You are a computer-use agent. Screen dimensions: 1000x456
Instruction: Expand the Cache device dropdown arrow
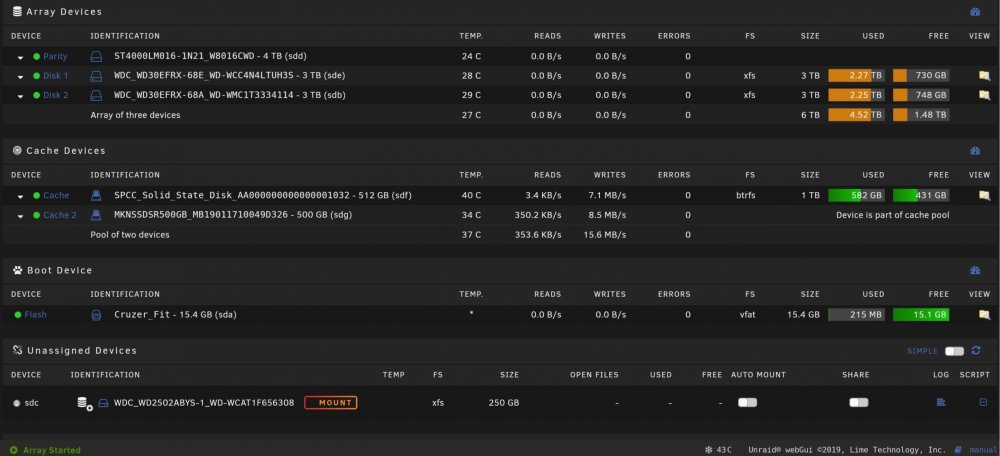[x=20, y=196]
